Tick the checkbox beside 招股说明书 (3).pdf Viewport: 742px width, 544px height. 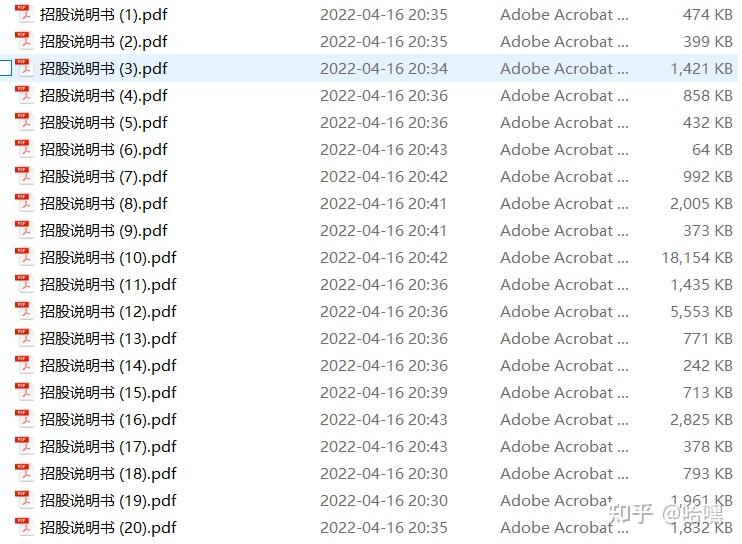5,68
